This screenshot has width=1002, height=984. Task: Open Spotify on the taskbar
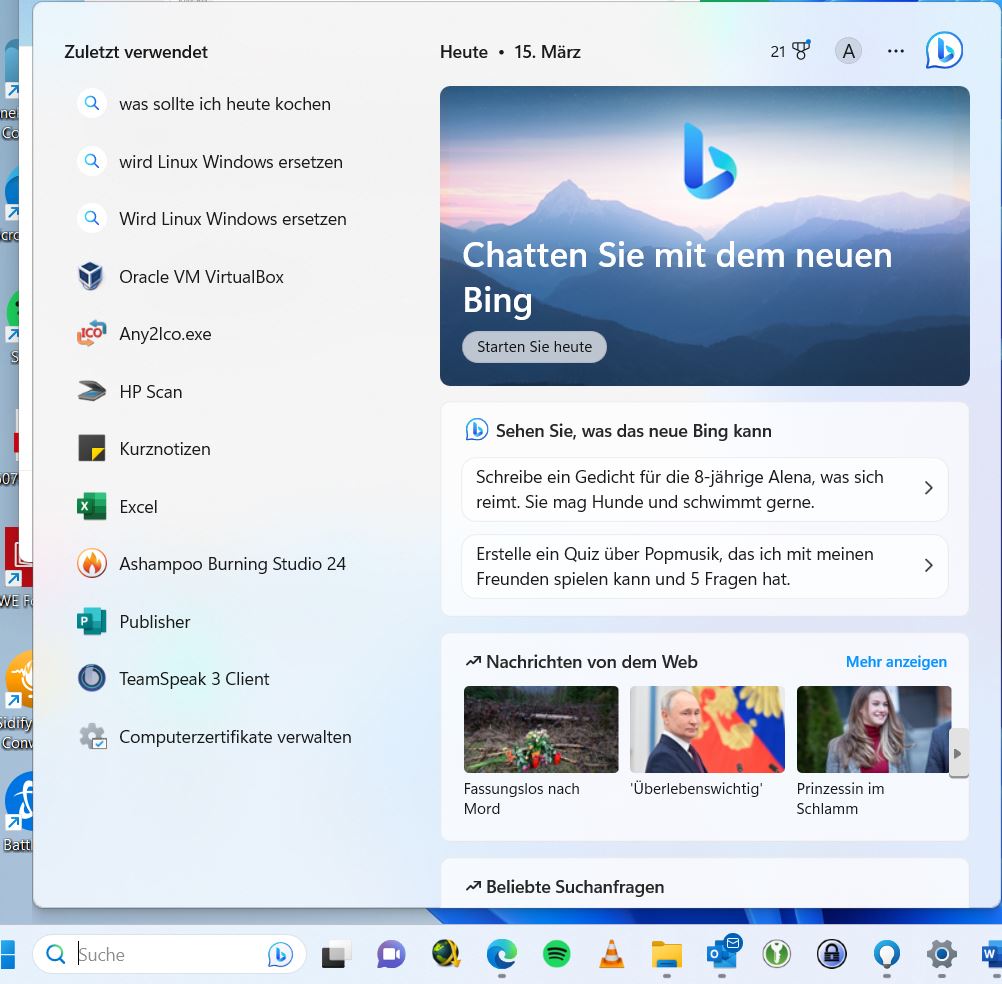(557, 955)
